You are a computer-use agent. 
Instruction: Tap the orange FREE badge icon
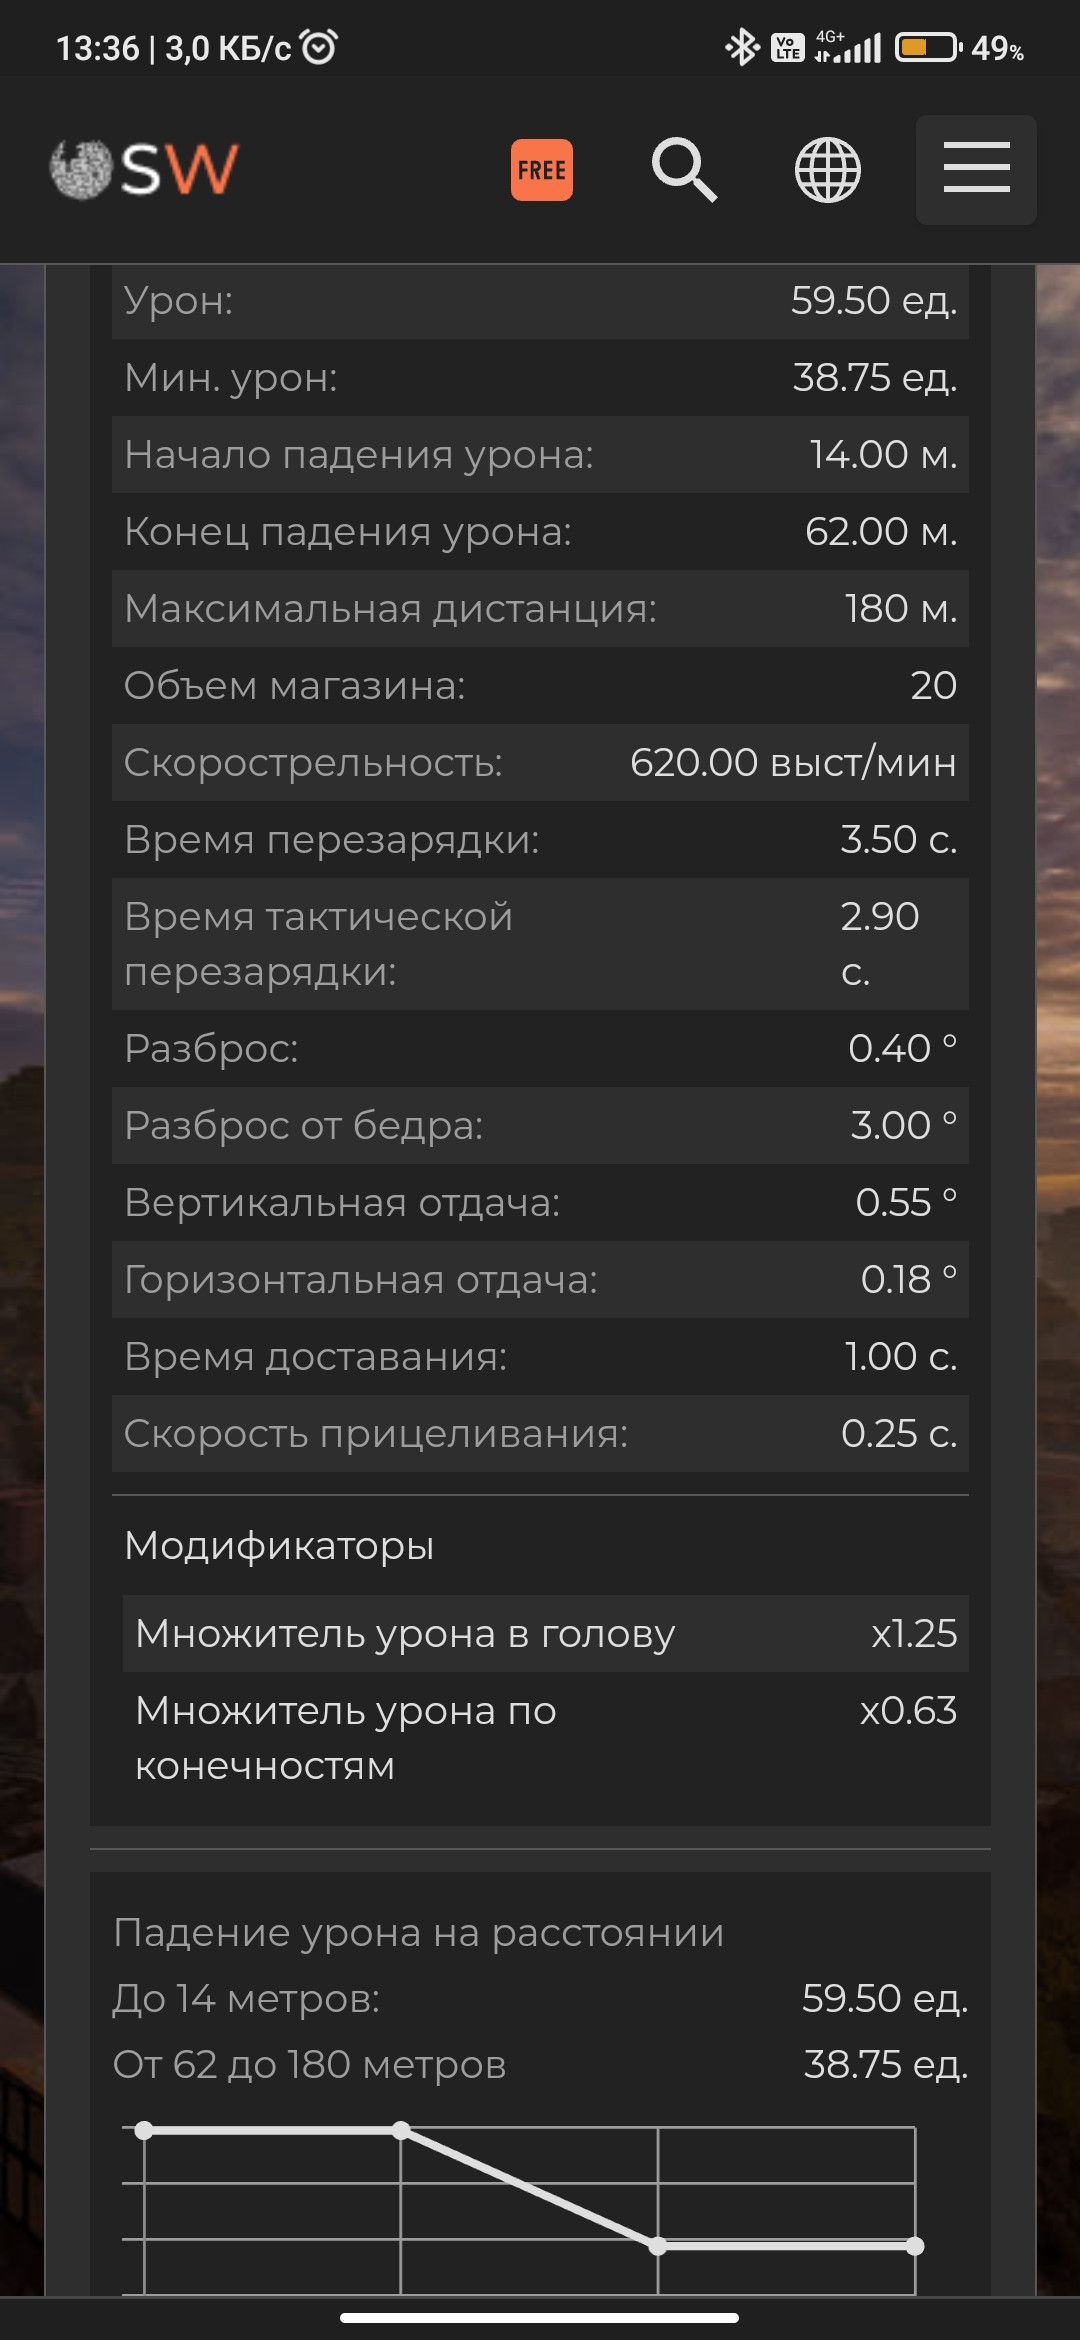coord(542,170)
